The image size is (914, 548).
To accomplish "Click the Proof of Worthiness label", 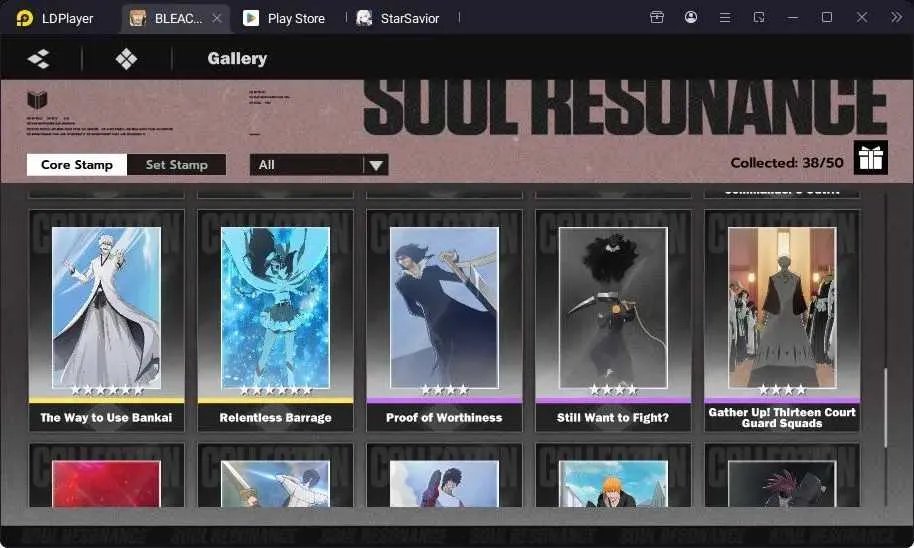I will 444,417.
